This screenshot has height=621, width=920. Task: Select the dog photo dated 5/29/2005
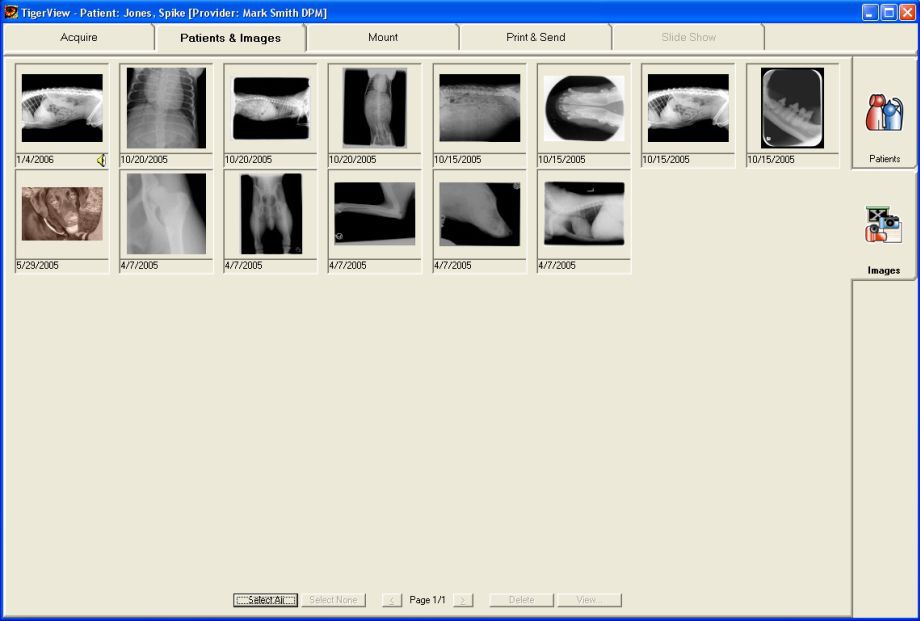(62, 214)
